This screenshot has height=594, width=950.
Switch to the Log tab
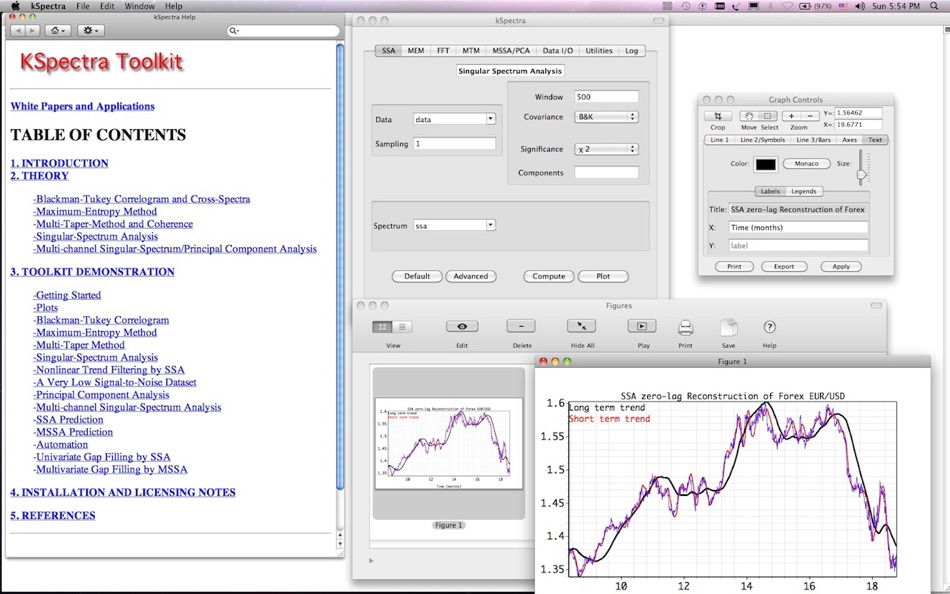(x=631, y=51)
